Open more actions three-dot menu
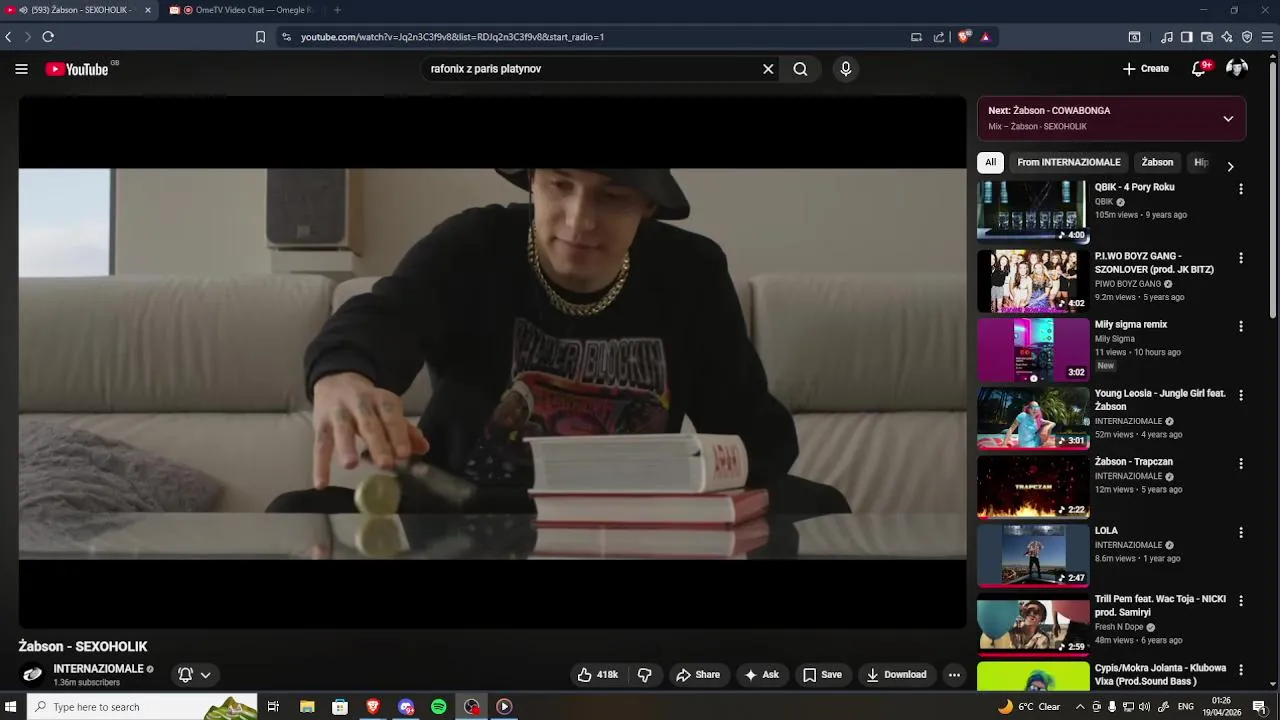Viewport: 1280px width, 720px height. point(954,675)
